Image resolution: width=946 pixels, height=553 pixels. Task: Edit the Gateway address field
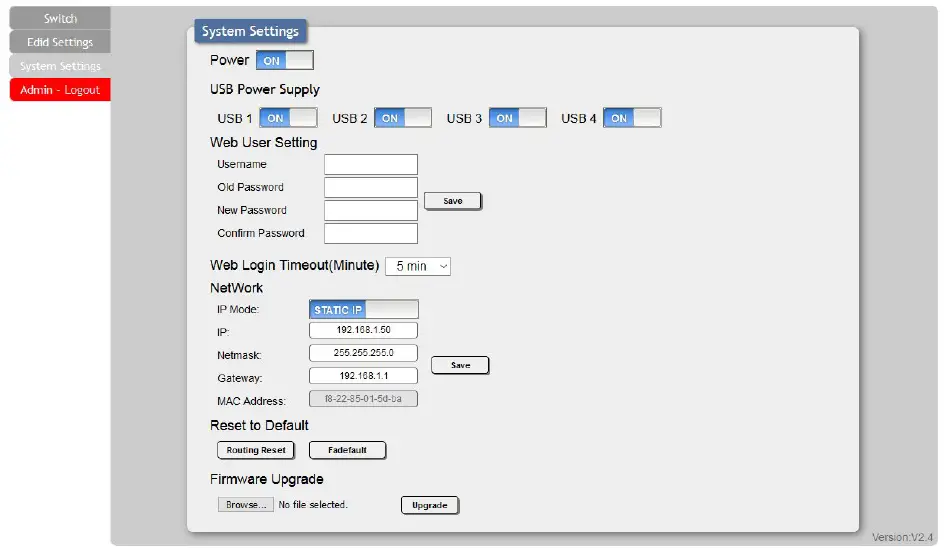tap(363, 376)
